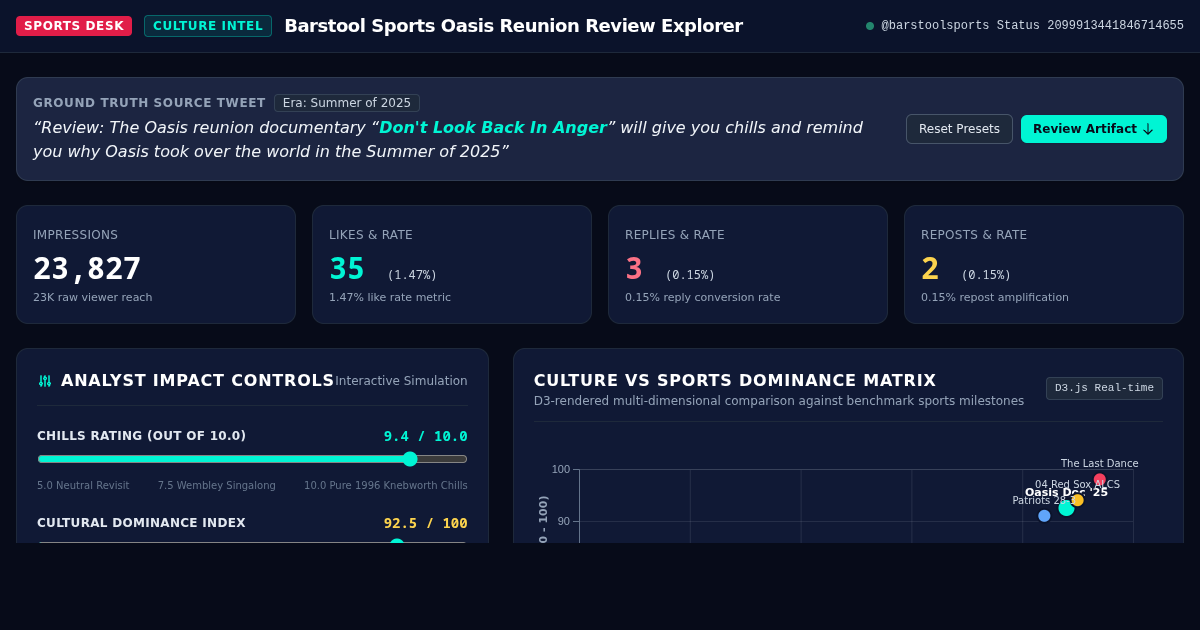This screenshot has width=1200, height=630.
Task: Click the Reset Presets button
Action: click(959, 129)
